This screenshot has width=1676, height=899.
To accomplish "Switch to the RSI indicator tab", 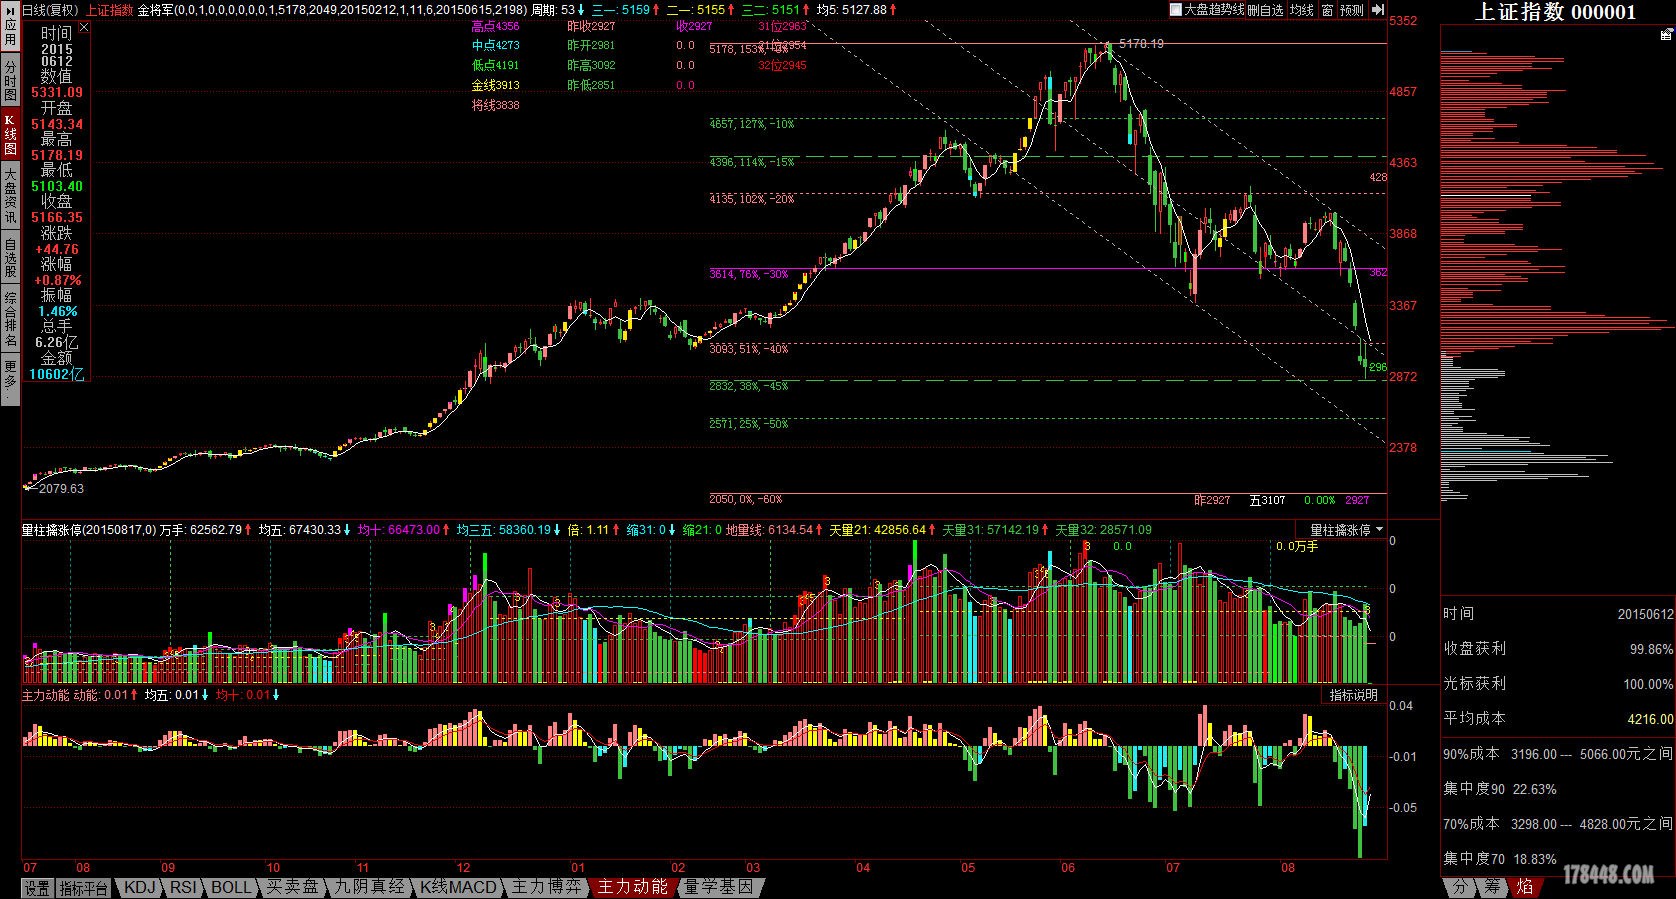I will pos(184,887).
